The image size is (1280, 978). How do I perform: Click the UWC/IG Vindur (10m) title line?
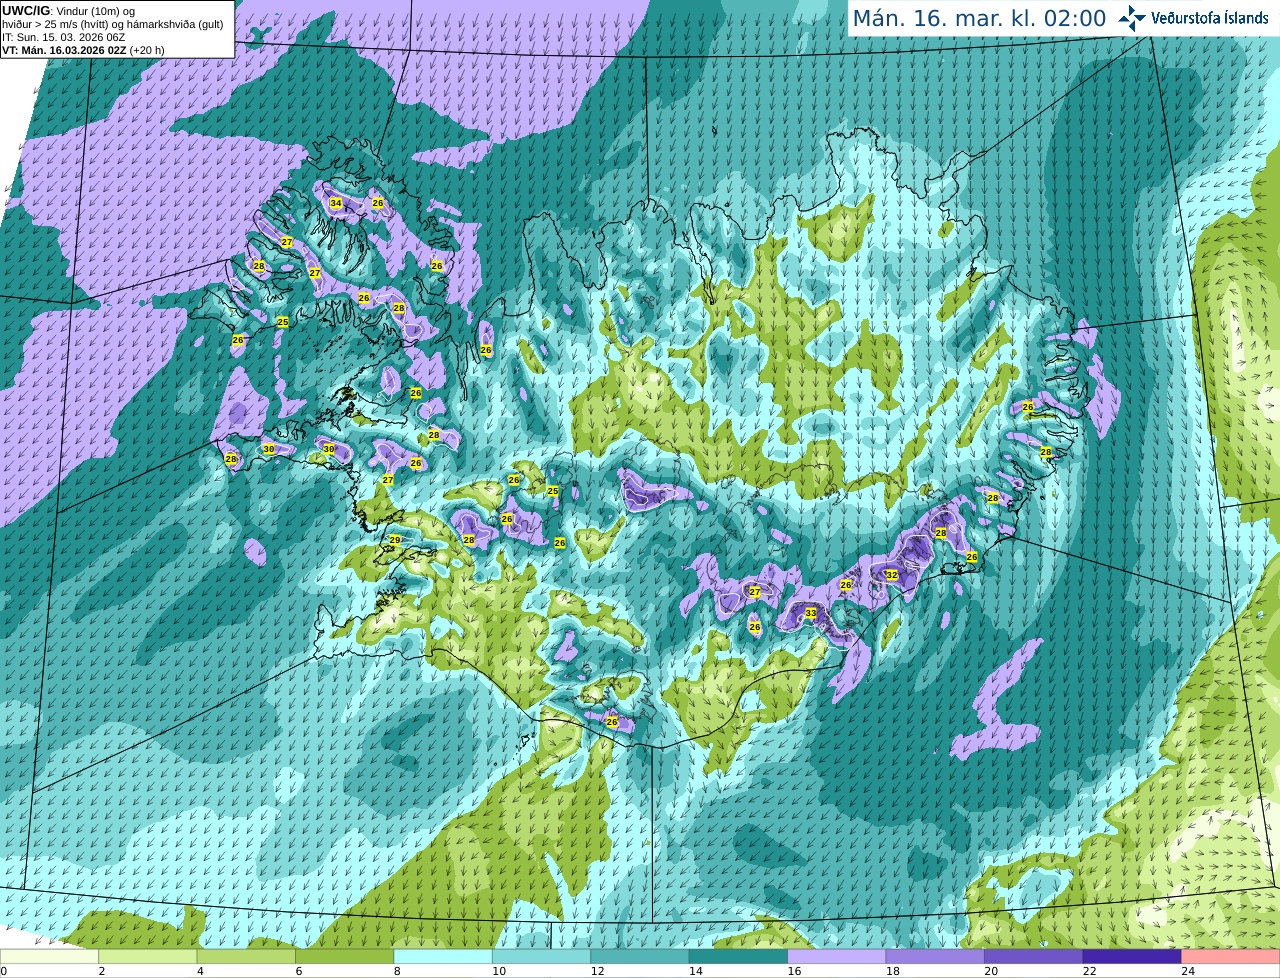pyautogui.click(x=69, y=10)
